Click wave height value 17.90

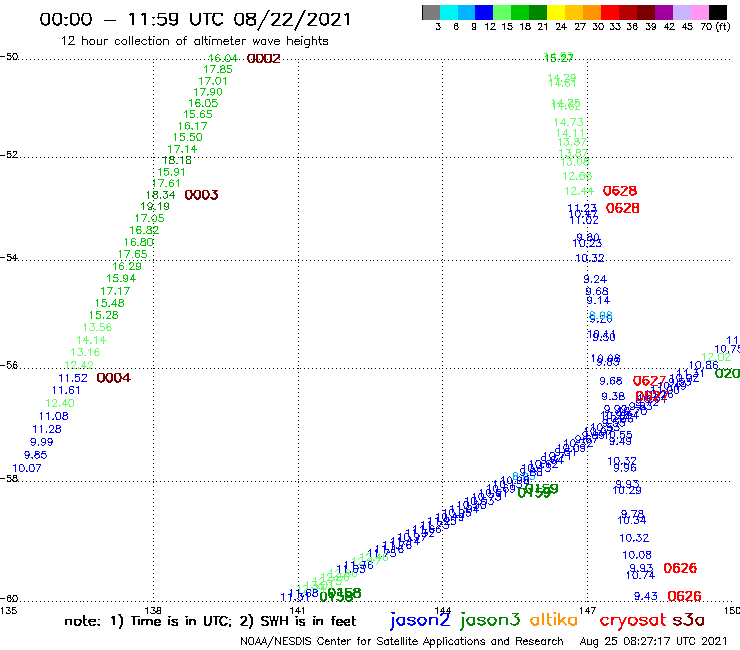208,92
